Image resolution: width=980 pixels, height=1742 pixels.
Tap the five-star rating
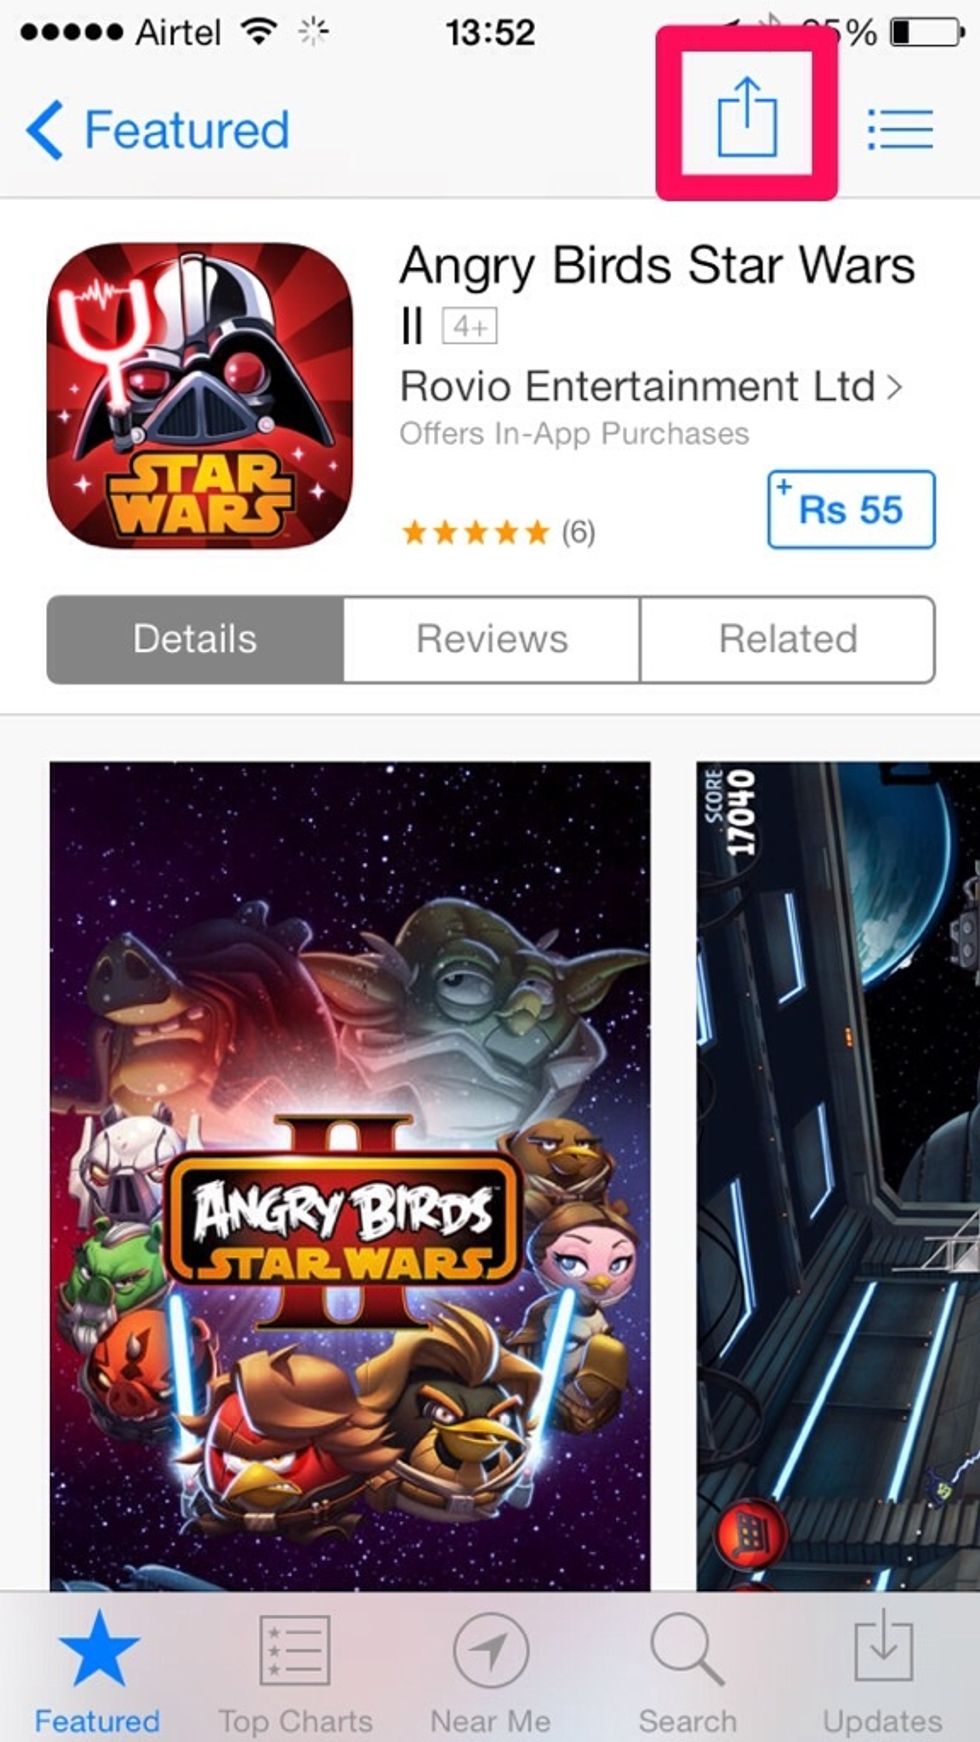(475, 532)
